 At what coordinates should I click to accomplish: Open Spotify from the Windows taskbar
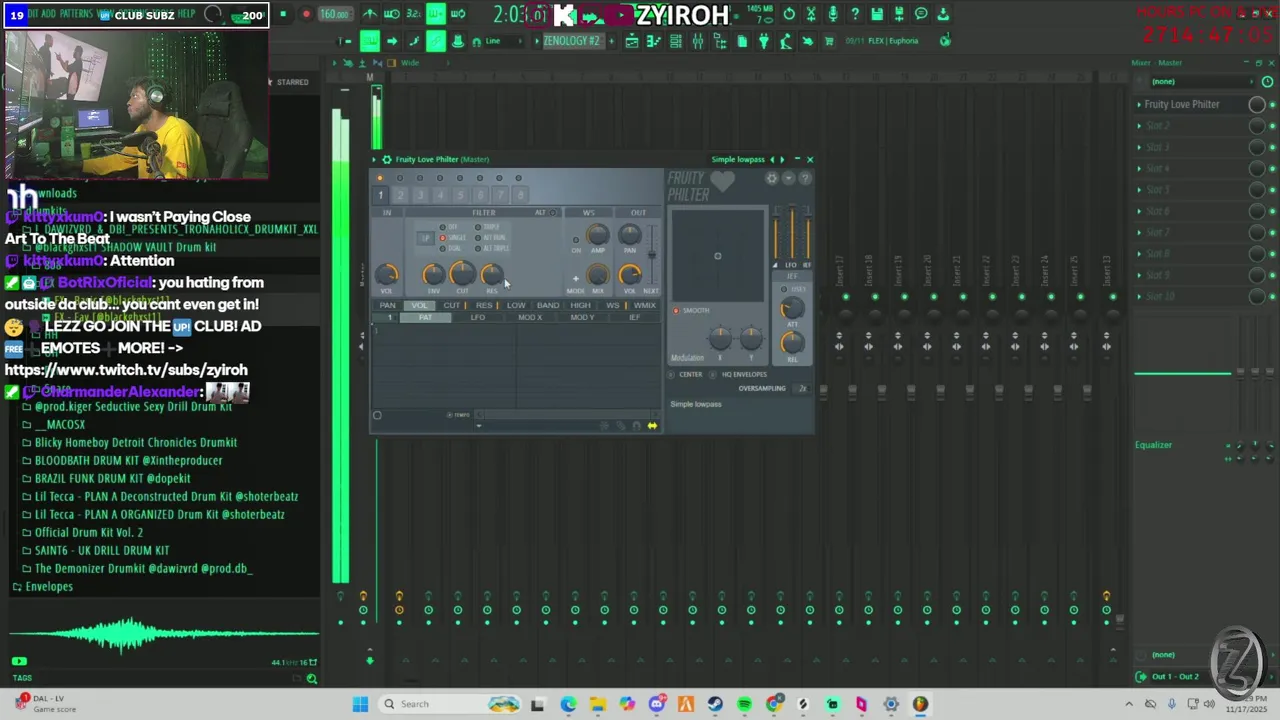[x=744, y=704]
